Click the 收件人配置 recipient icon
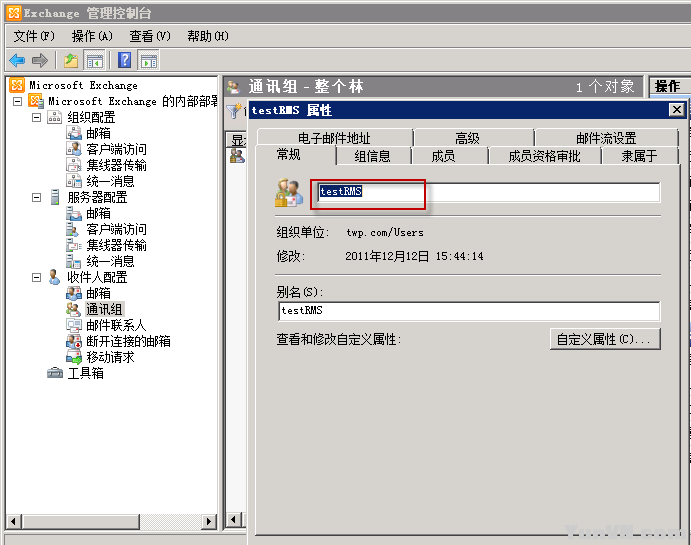Image resolution: width=691 pixels, height=545 pixels. pyautogui.click(x=54, y=277)
